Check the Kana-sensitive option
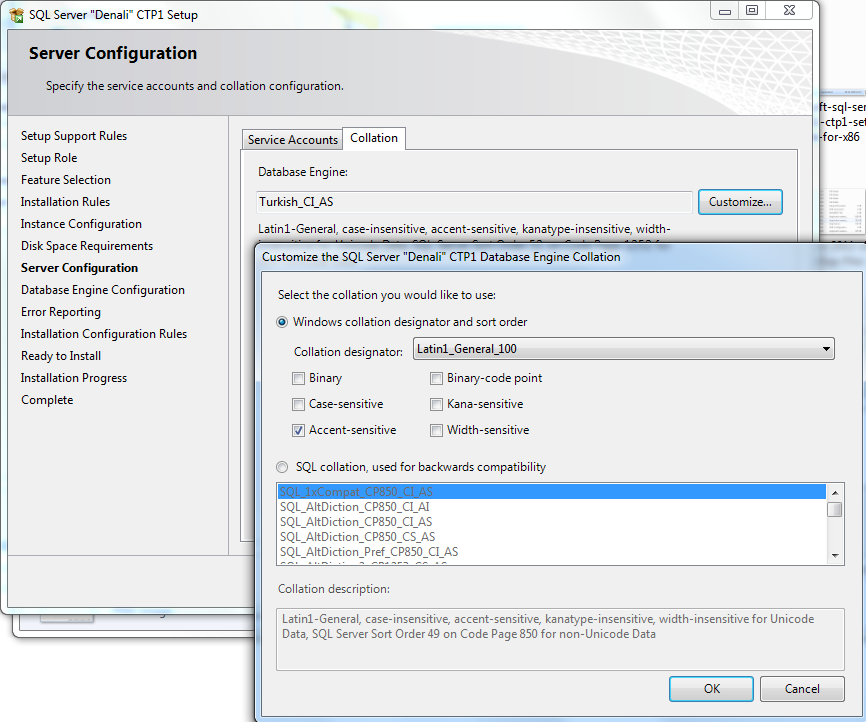 click(x=436, y=404)
